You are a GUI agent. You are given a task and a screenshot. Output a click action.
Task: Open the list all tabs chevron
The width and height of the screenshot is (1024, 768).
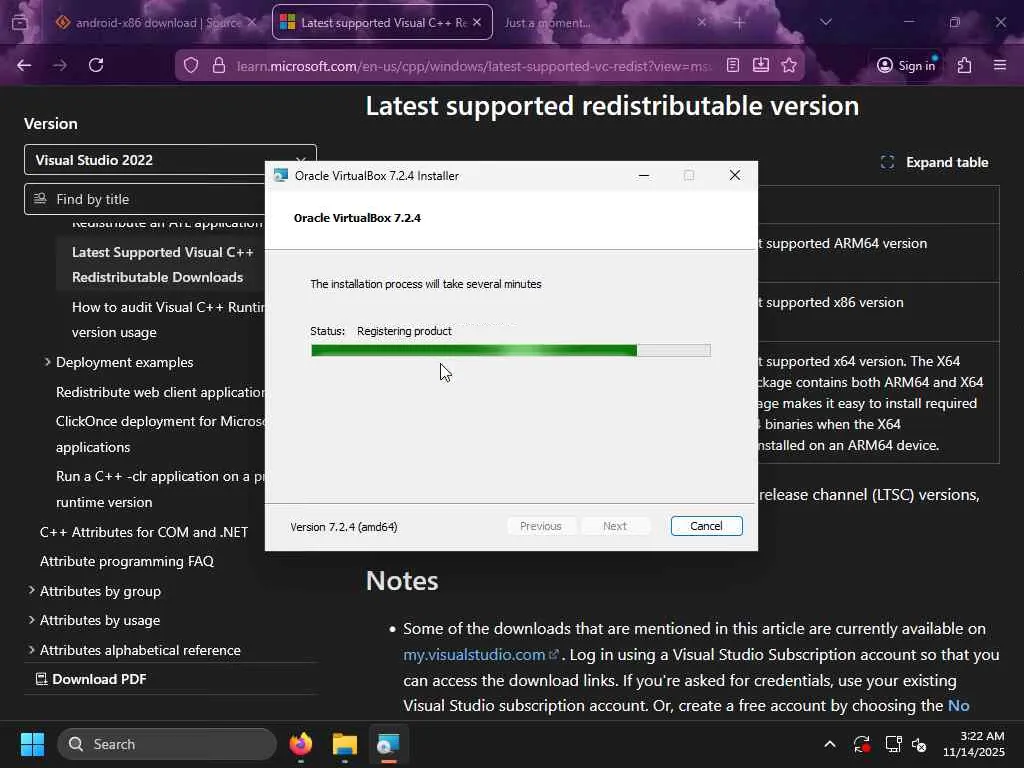point(825,22)
